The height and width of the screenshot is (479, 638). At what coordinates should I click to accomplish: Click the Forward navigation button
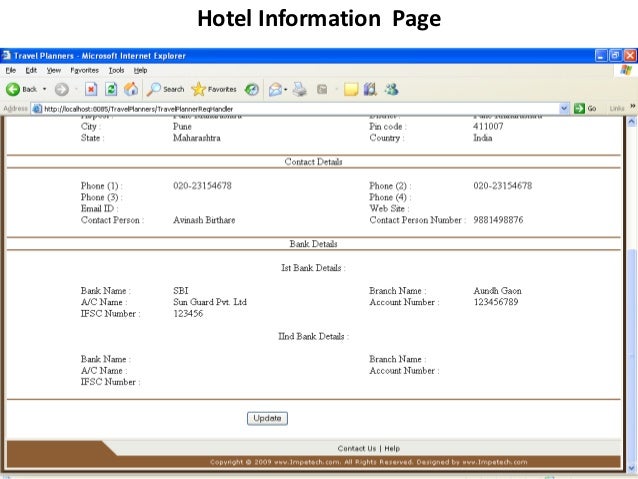[61, 89]
